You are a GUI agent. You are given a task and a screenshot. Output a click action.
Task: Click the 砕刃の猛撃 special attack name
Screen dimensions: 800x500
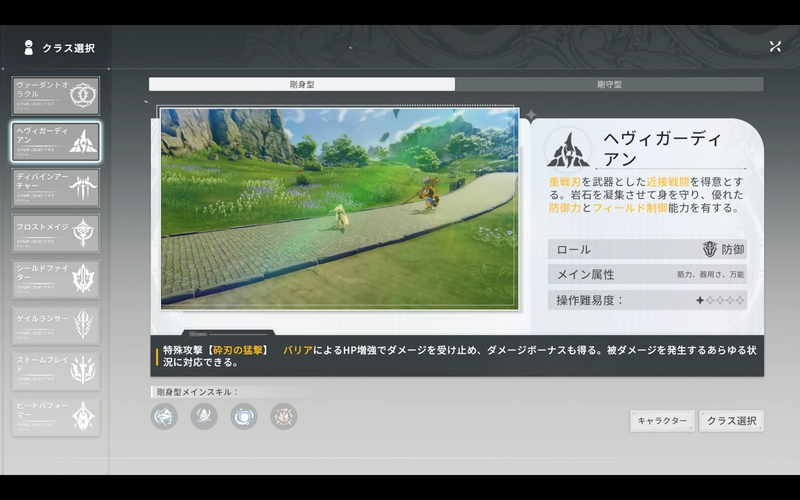(x=238, y=350)
